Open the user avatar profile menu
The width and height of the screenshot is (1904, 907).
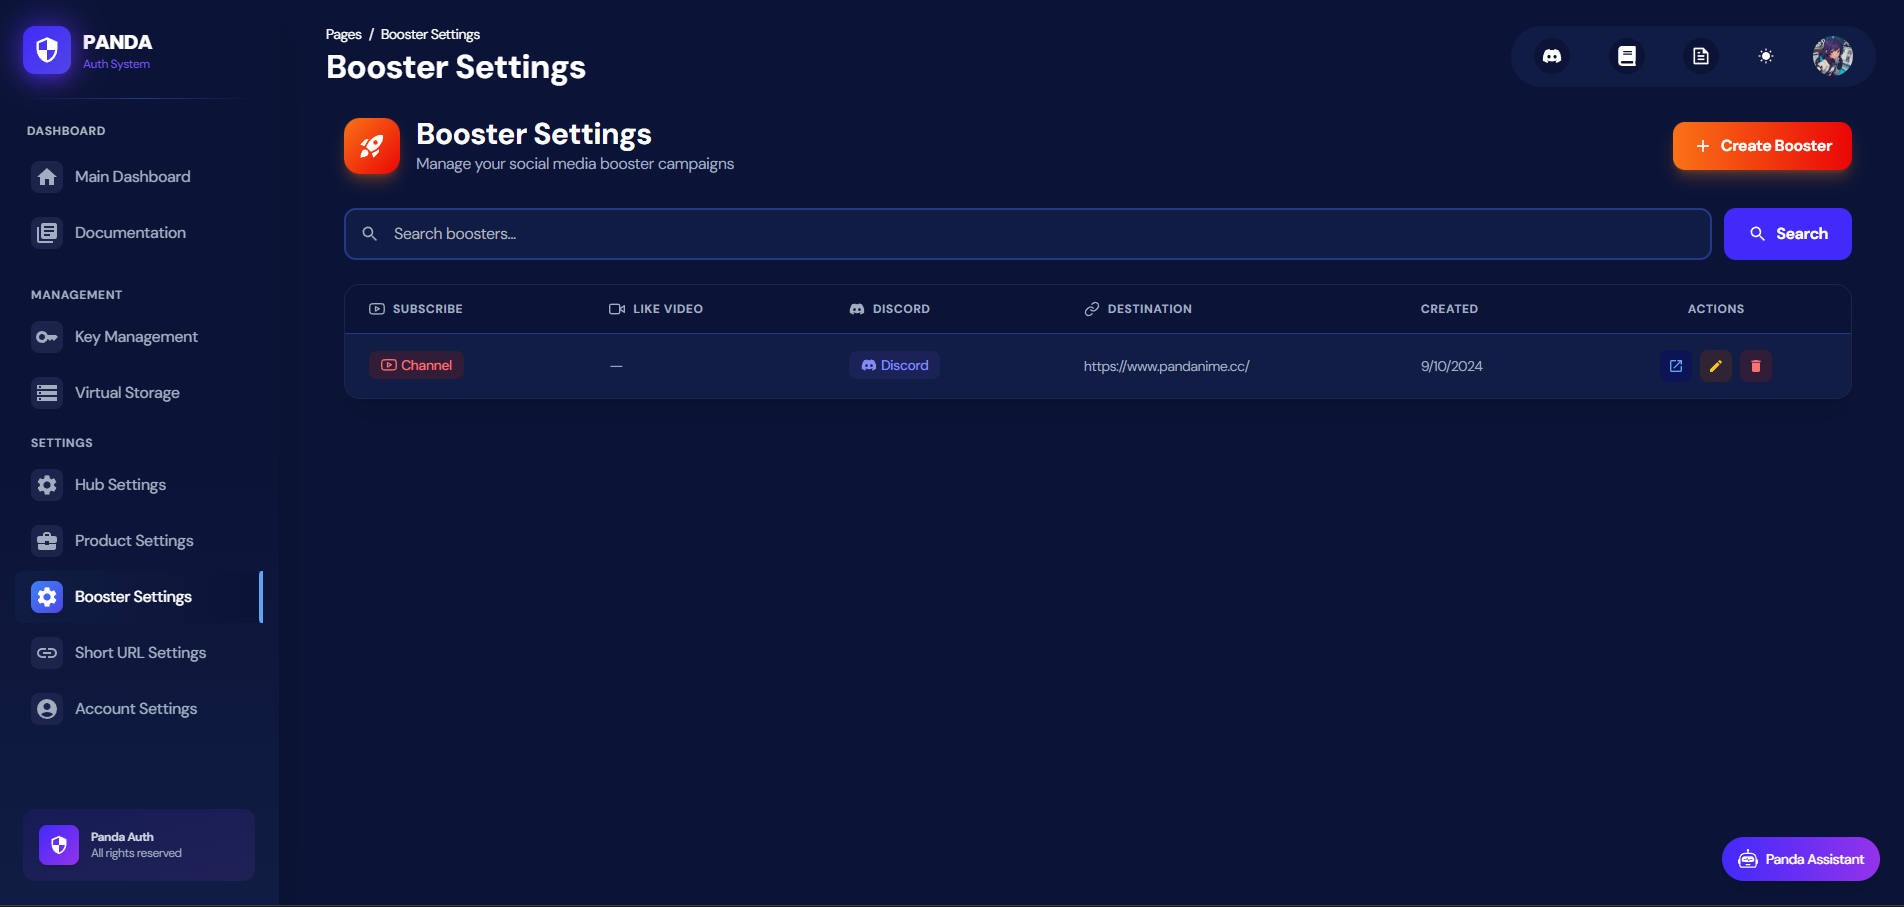pyautogui.click(x=1833, y=56)
